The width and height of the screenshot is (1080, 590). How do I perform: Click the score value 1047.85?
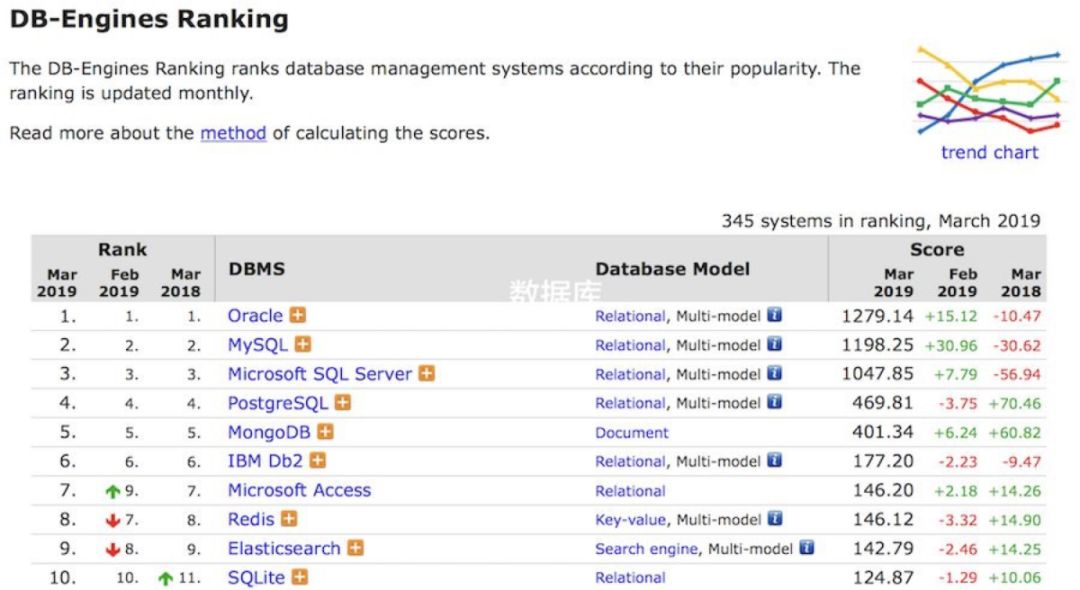click(x=878, y=374)
